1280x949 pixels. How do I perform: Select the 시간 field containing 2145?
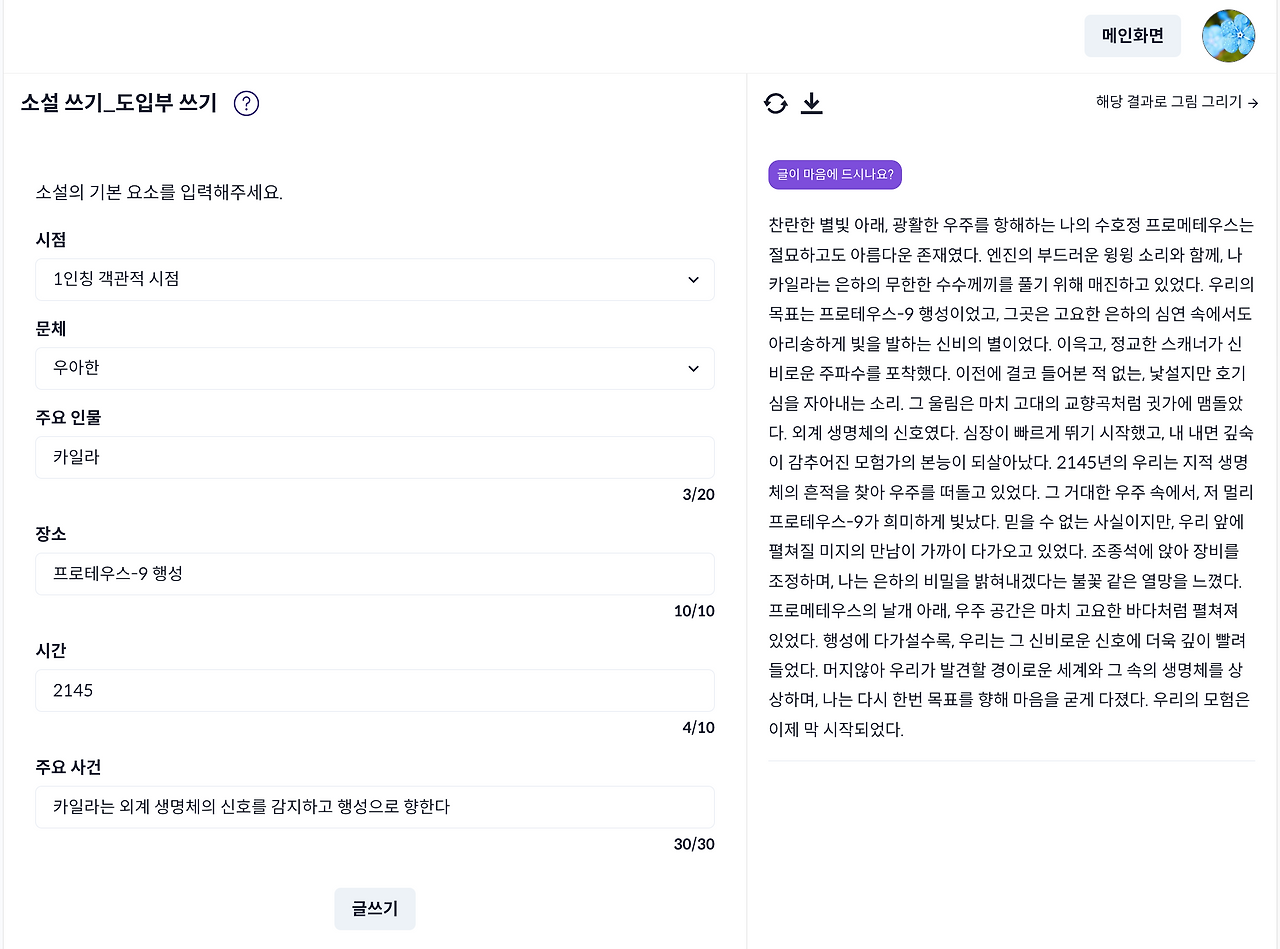pos(375,690)
